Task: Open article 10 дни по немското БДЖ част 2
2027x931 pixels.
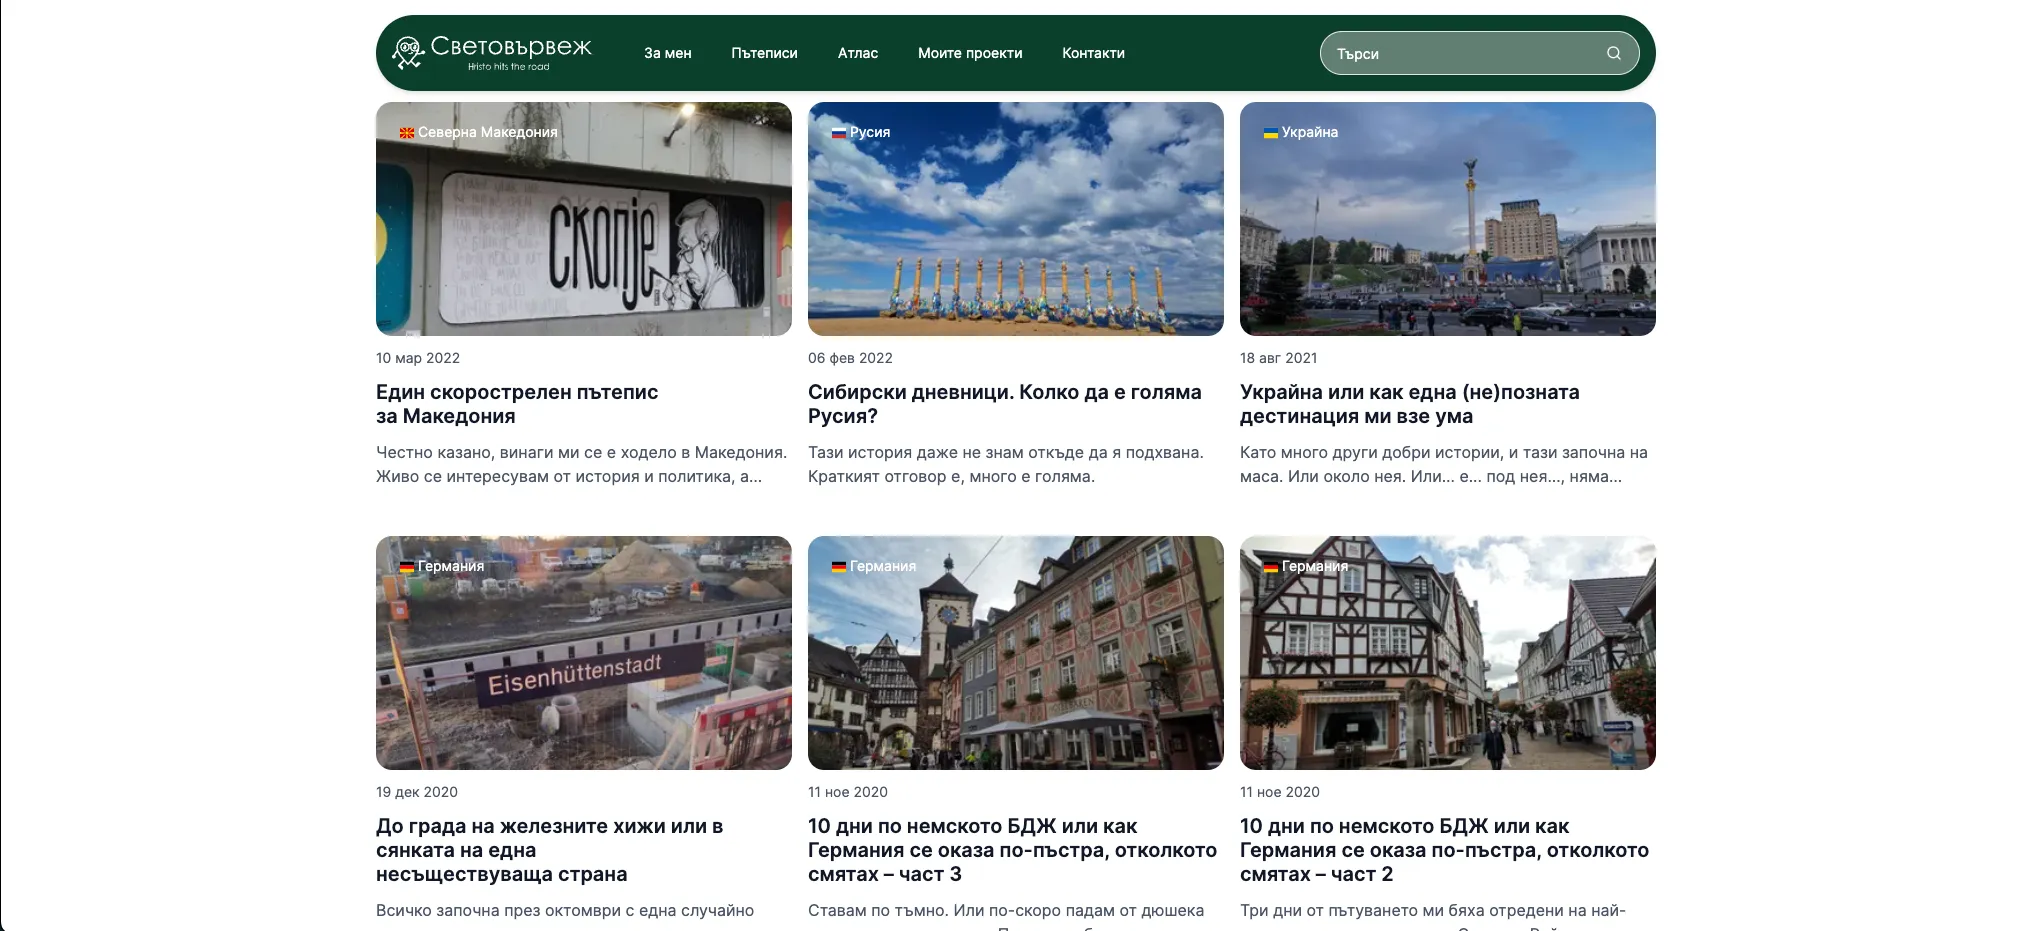Action: (x=1444, y=850)
